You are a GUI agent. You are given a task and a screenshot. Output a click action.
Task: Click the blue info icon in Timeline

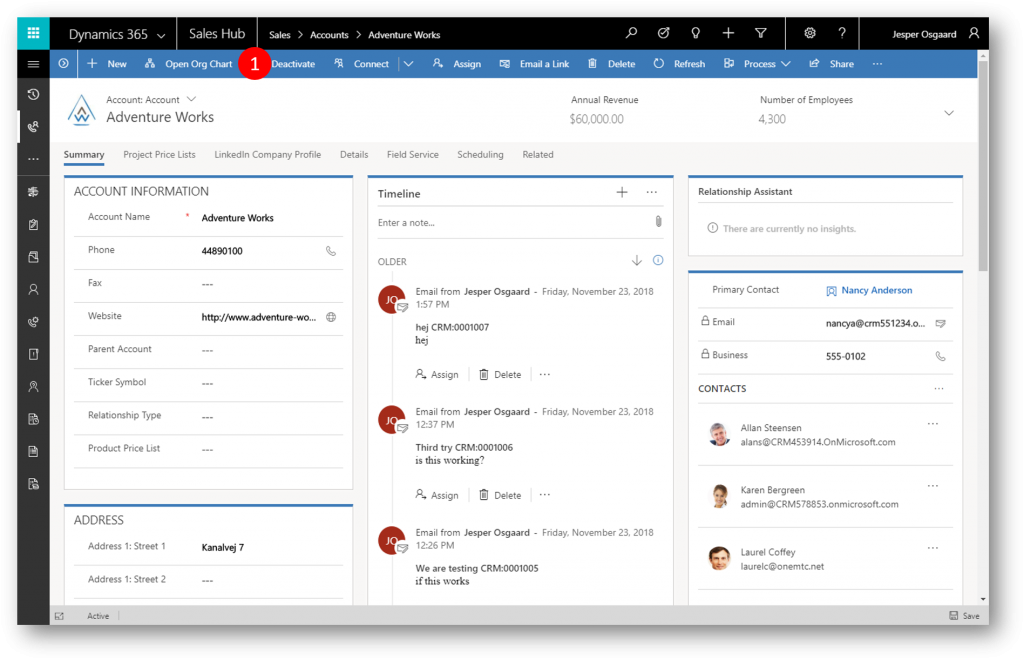pyautogui.click(x=658, y=260)
